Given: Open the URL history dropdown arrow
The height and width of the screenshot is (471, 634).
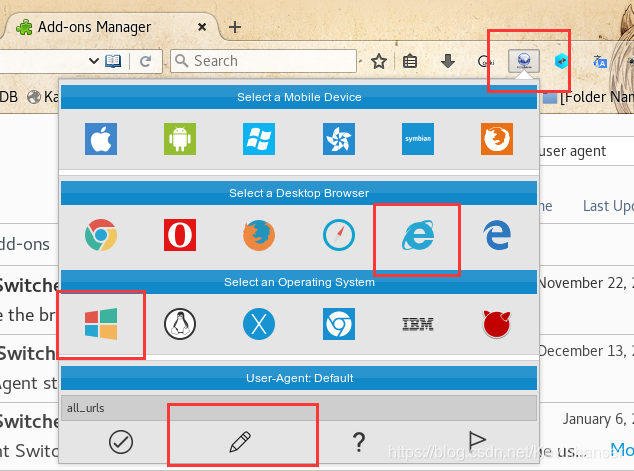Looking at the screenshot, I should click(x=94, y=61).
